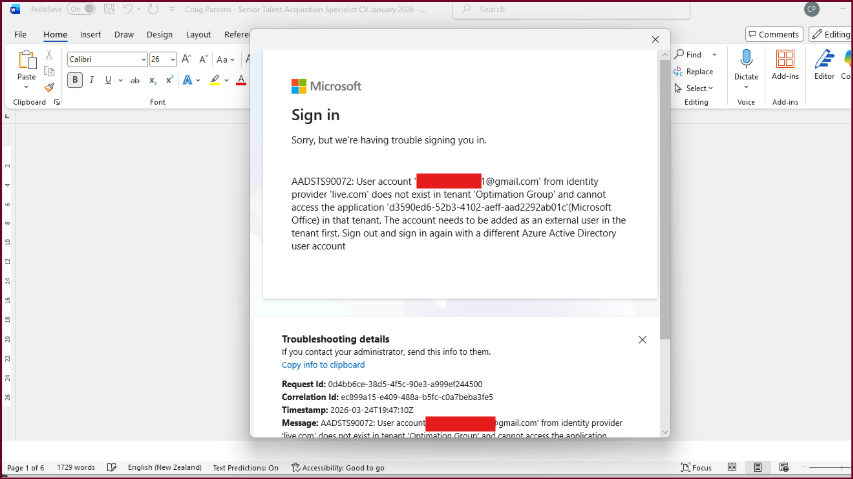
Task: Open the Change Case Aa dropdown
Action: coord(225,59)
